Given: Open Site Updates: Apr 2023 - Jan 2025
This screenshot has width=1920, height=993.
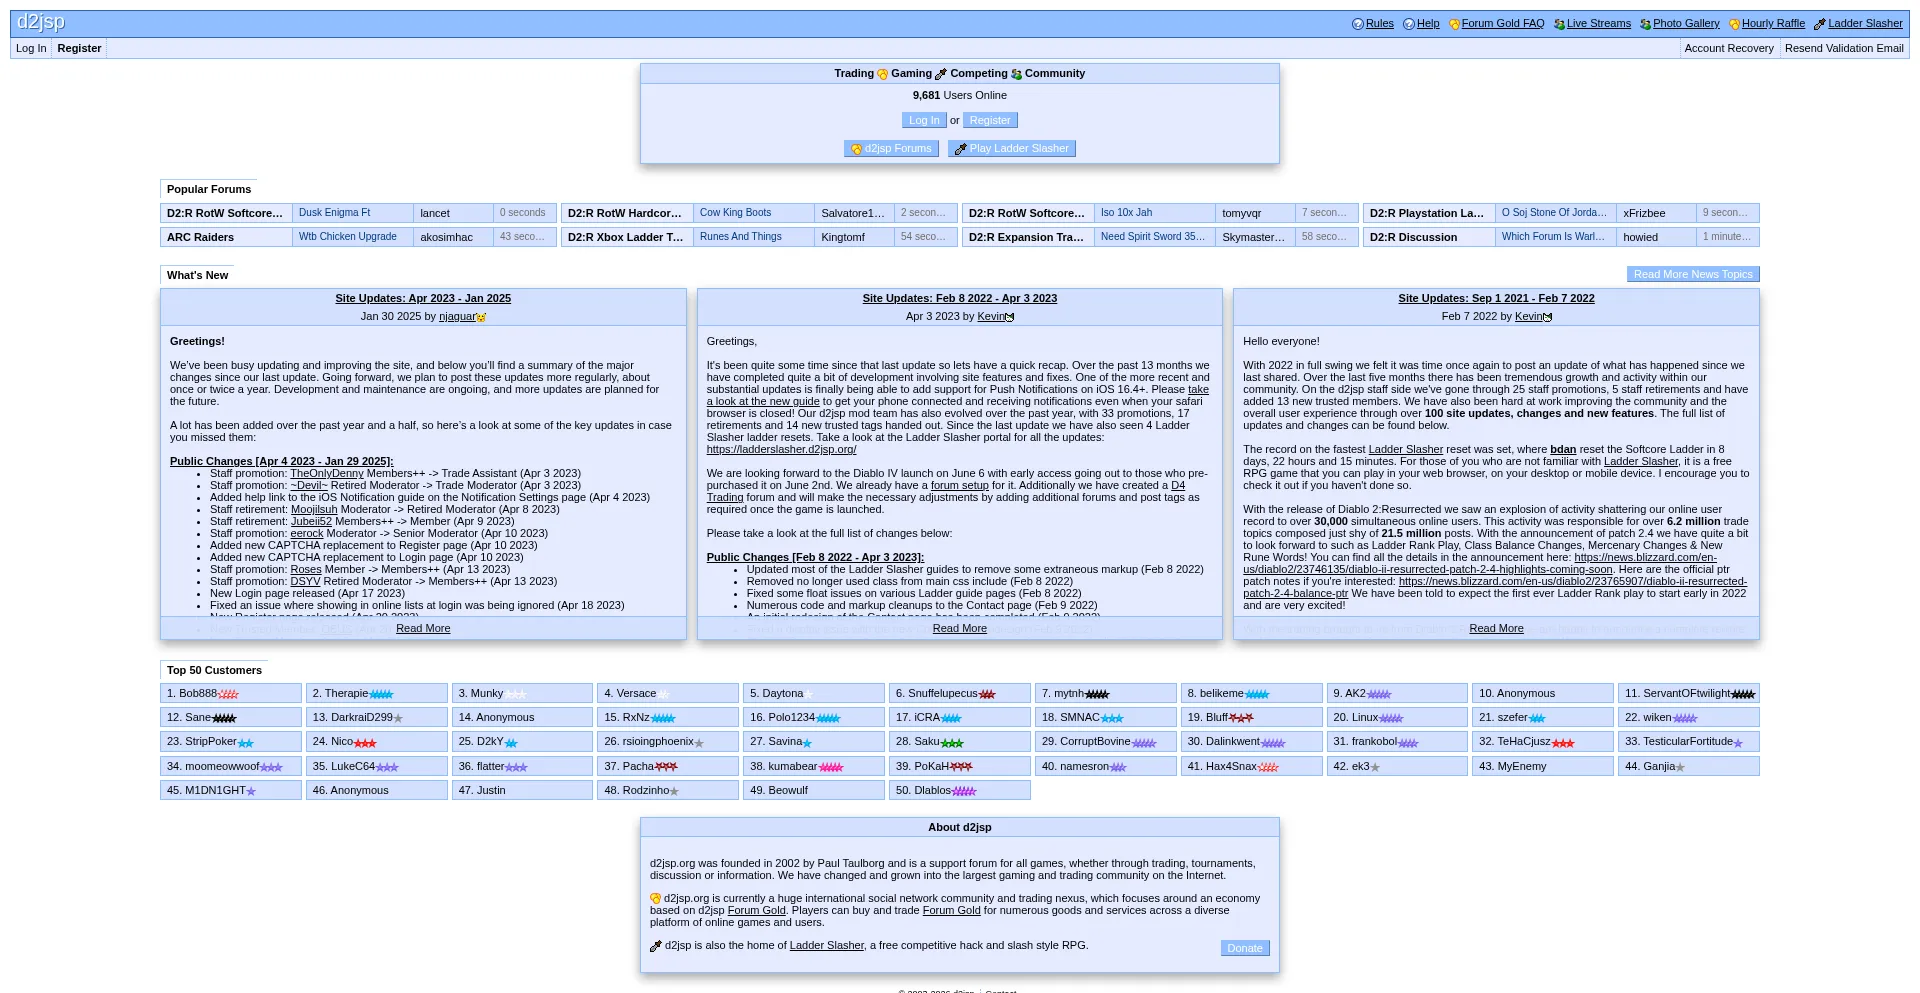Looking at the screenshot, I should (x=423, y=299).
